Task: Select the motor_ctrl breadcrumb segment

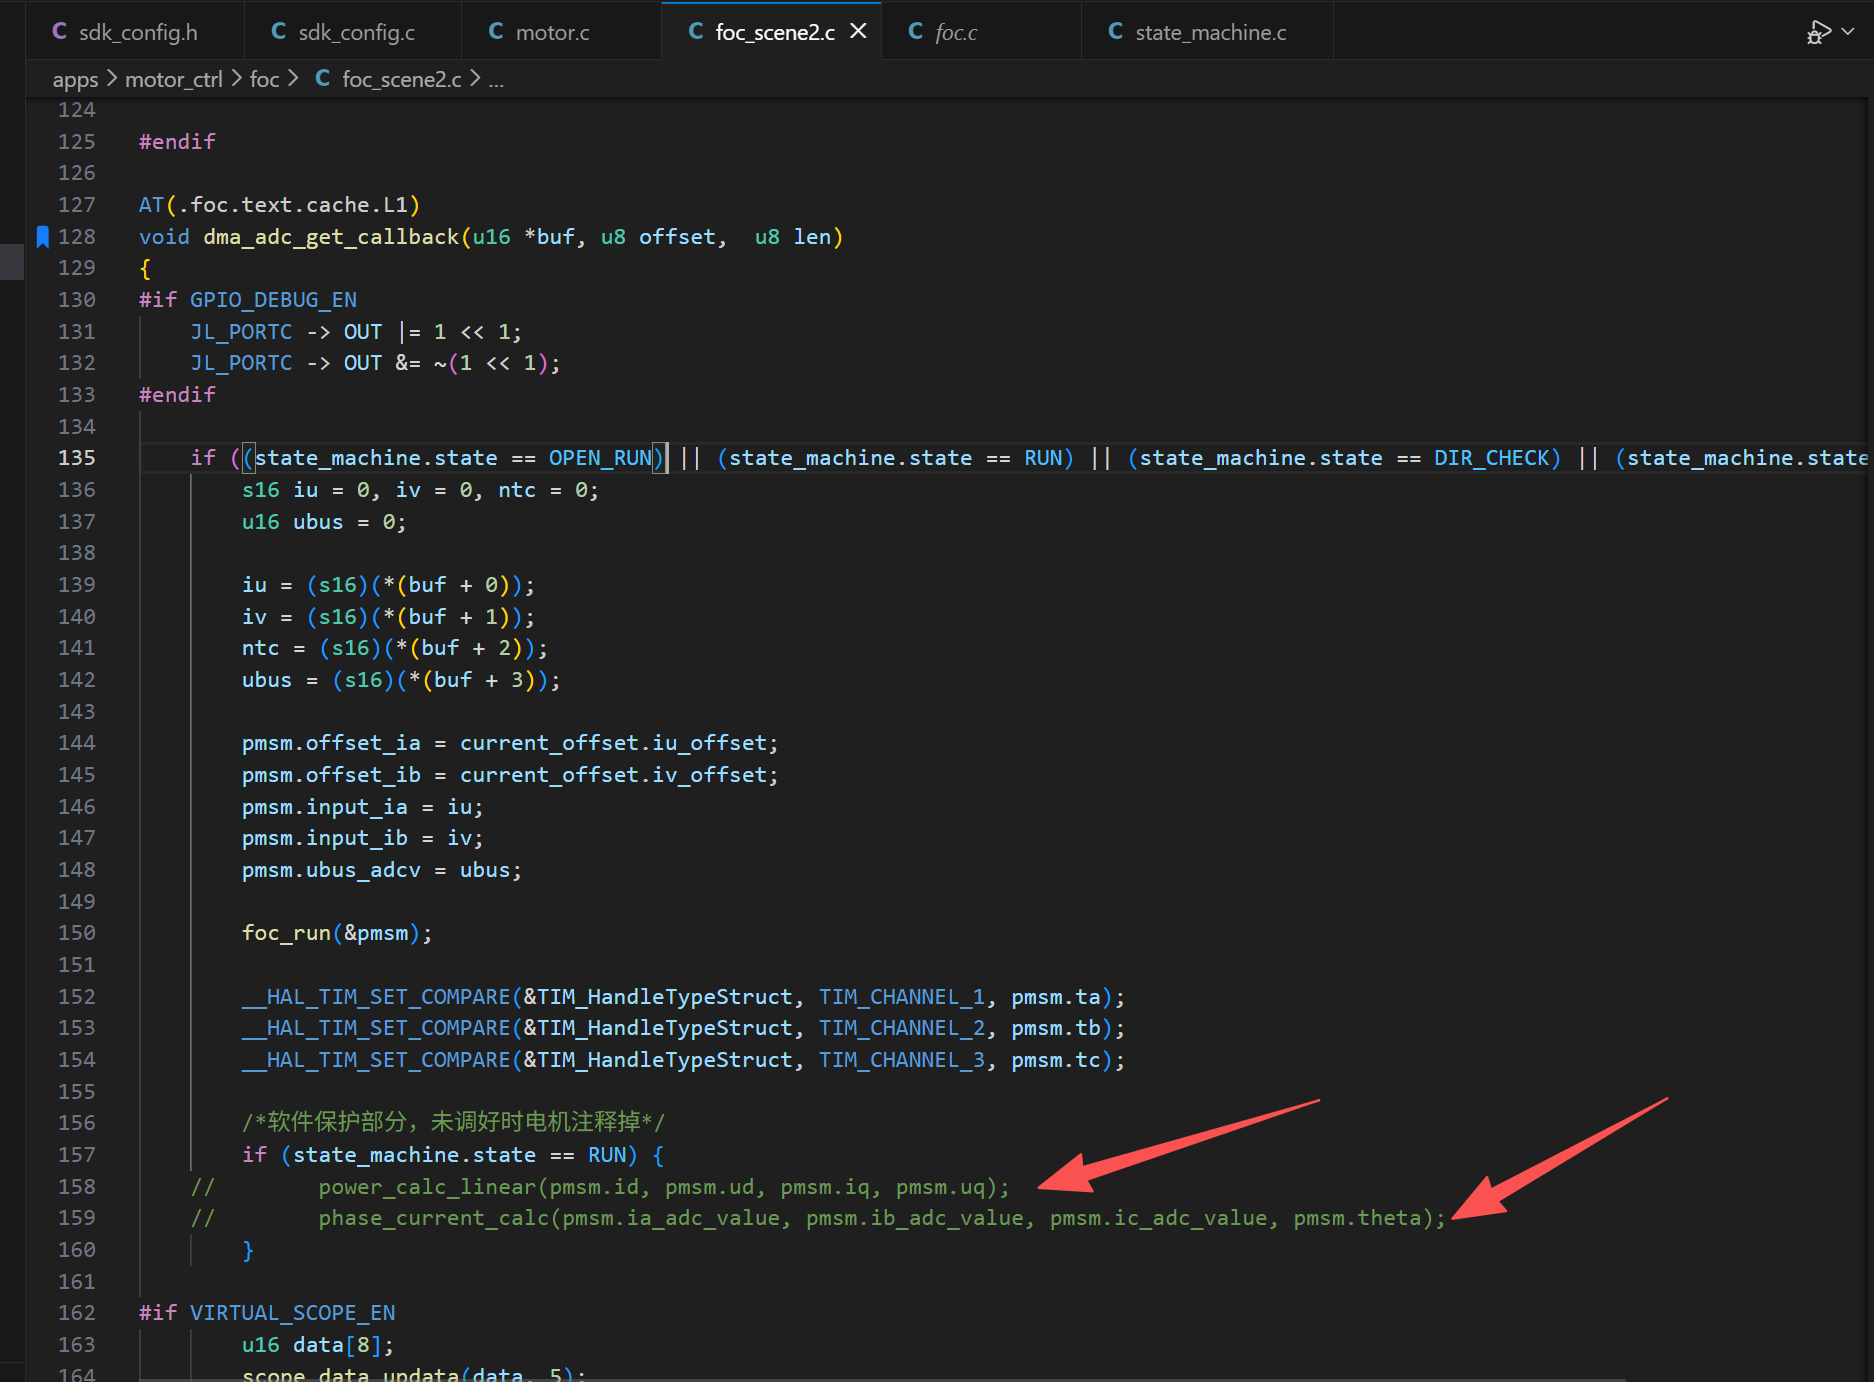Action: 173,80
